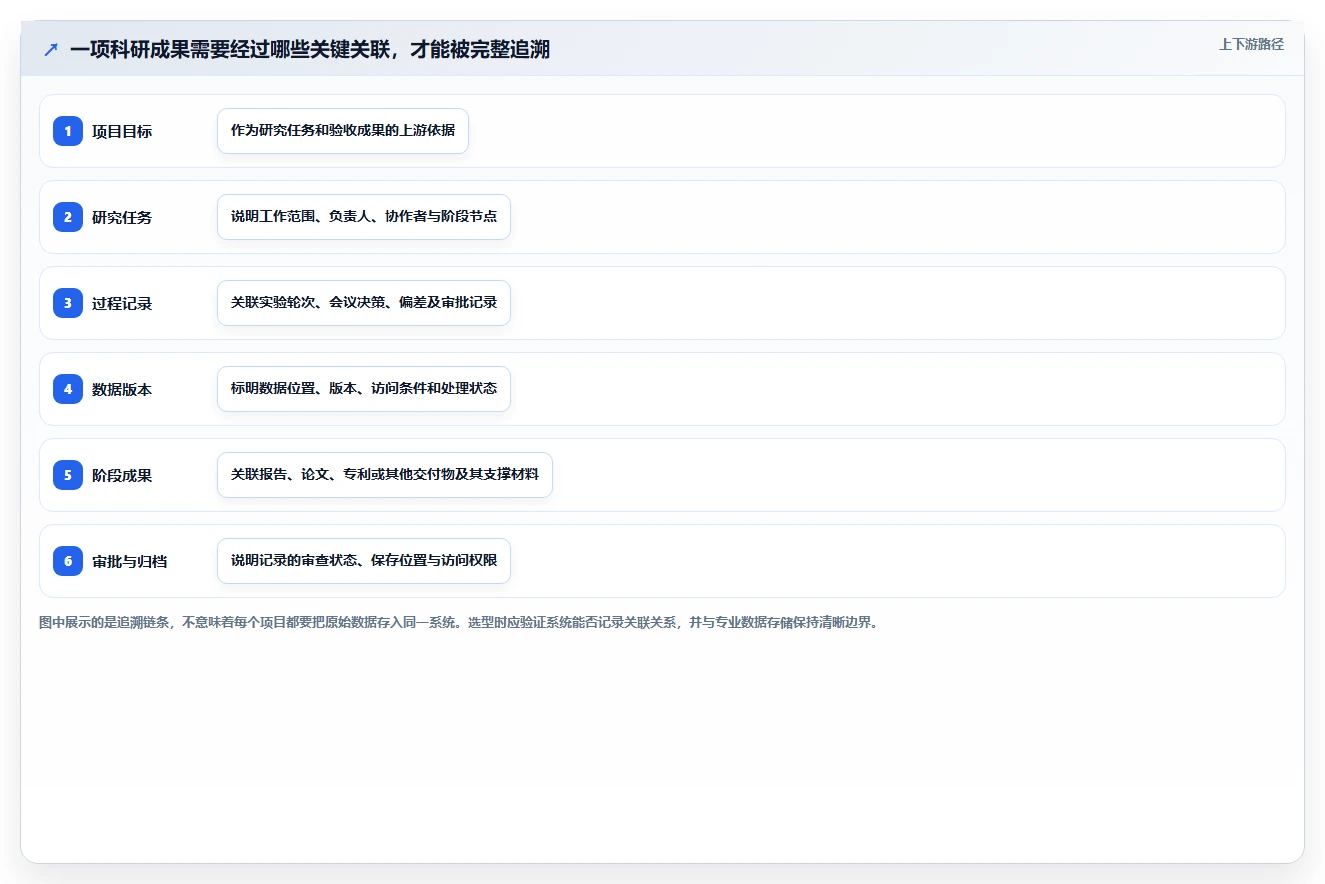Select the 审批与归档 step label
The width and height of the screenshot is (1325, 884).
(x=130, y=561)
